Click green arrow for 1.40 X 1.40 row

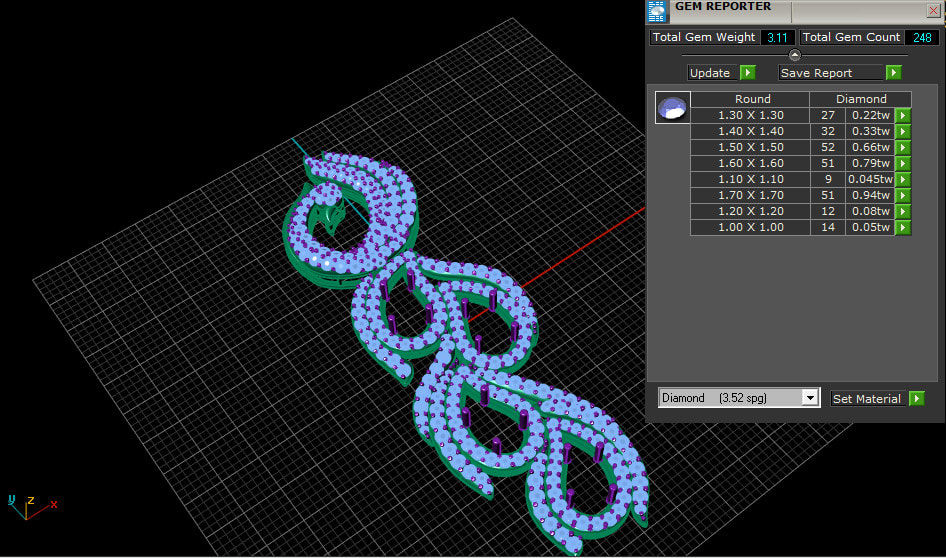[x=902, y=131]
